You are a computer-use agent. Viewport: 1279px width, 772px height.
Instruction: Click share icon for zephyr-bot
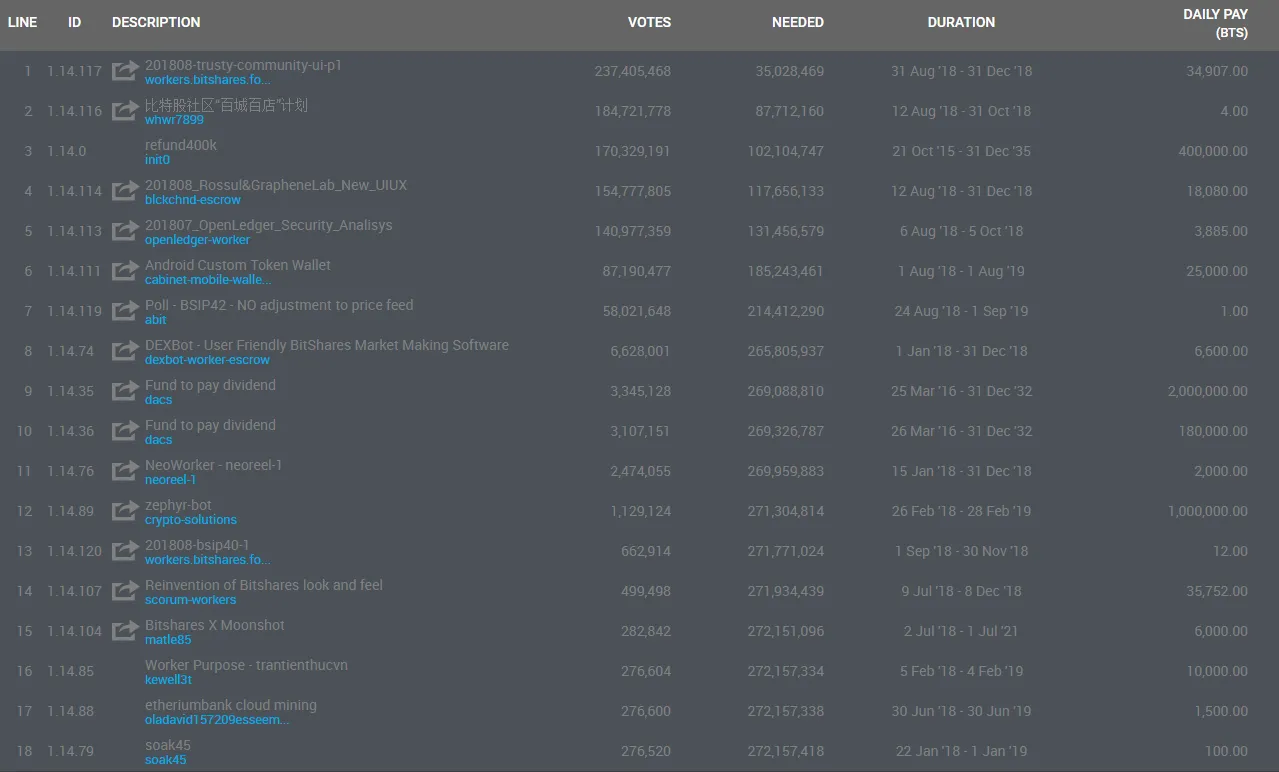125,511
